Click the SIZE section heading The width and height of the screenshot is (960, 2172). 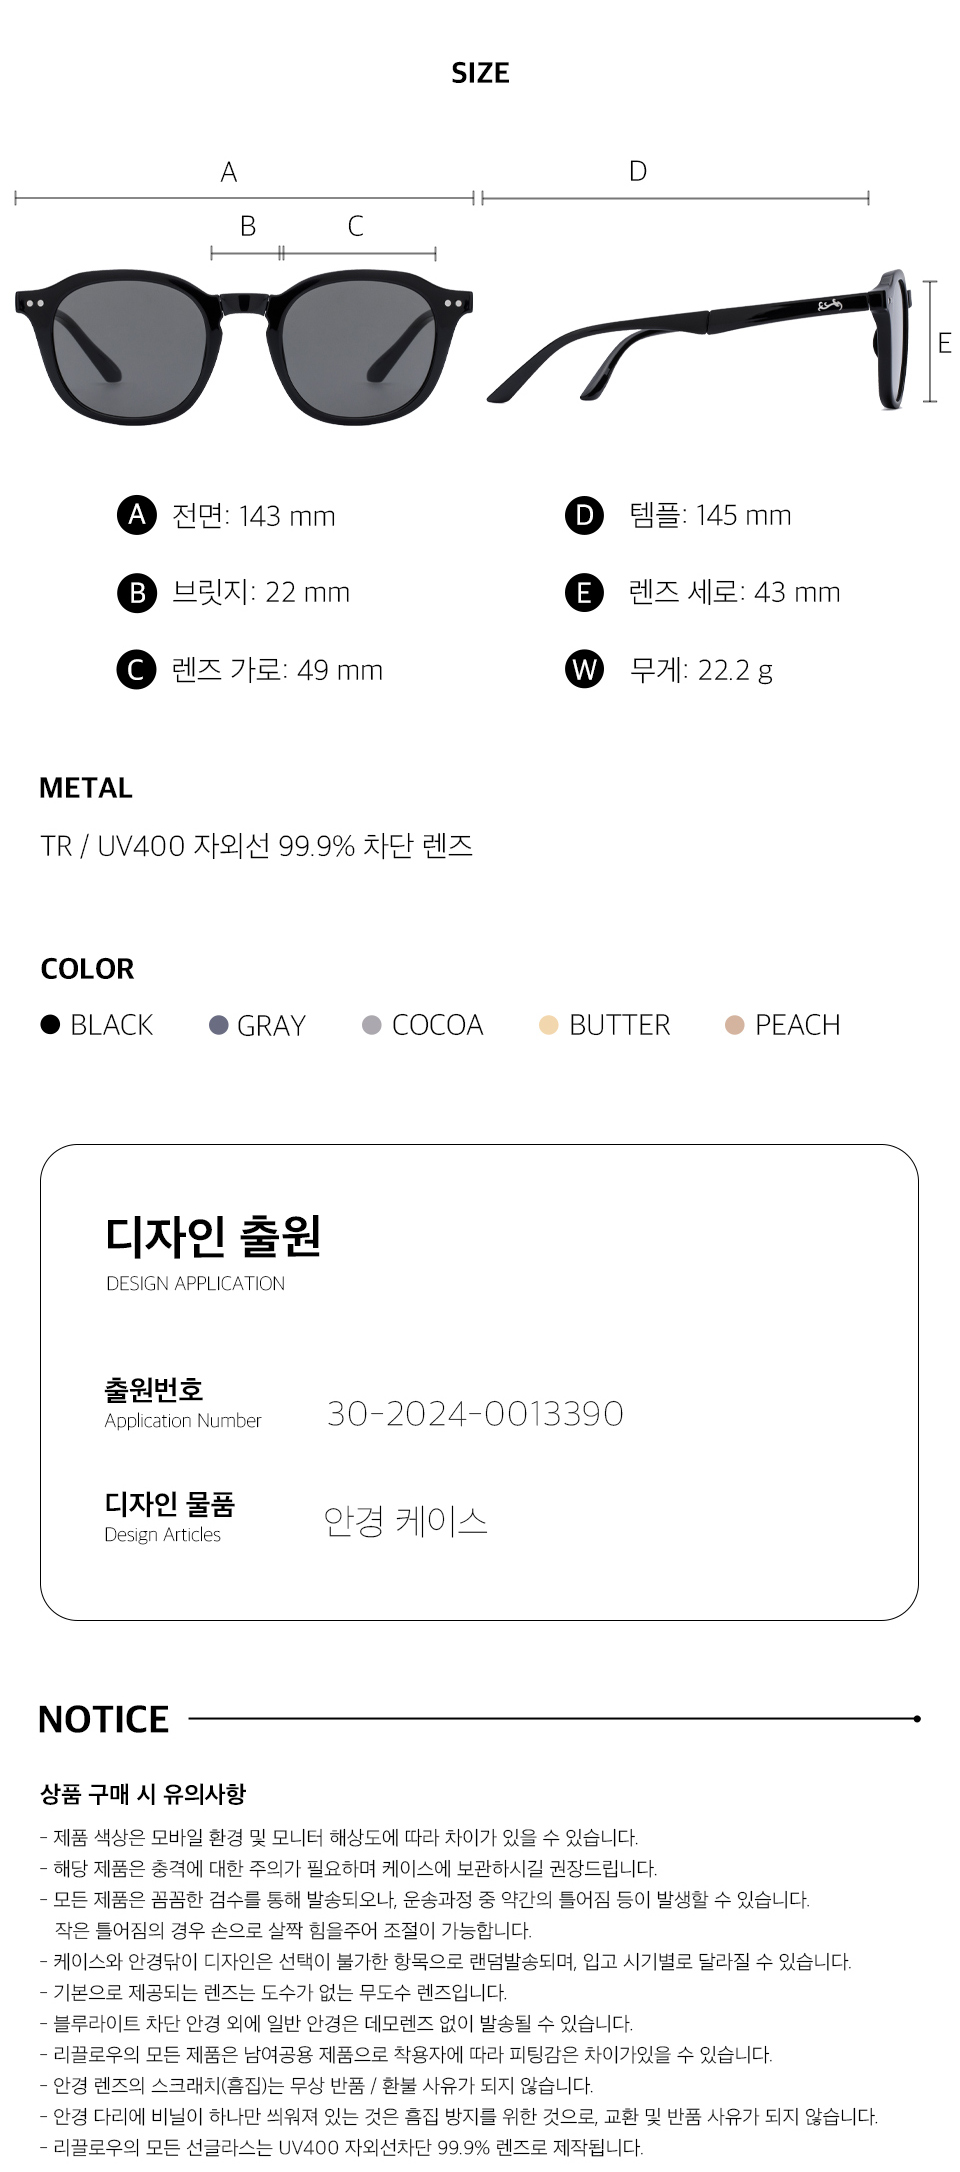480,73
